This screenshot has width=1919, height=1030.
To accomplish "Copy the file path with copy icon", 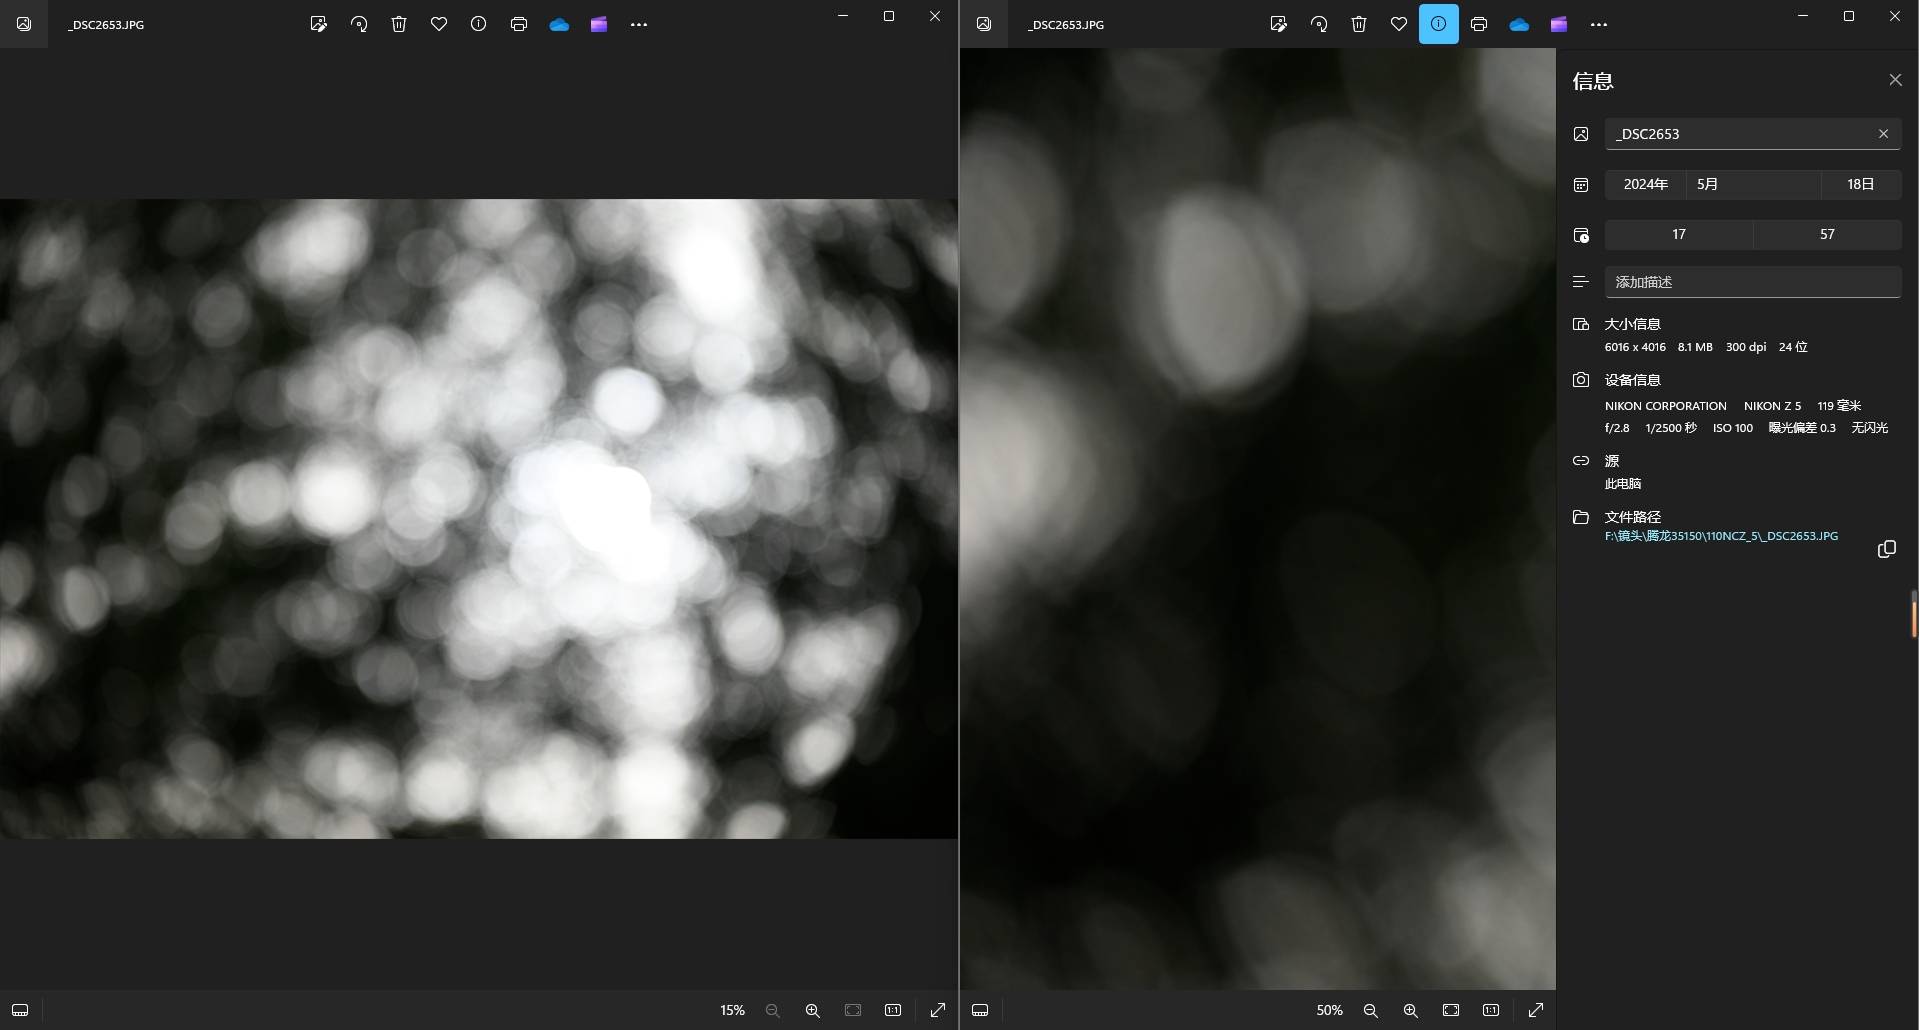I will coord(1886,549).
